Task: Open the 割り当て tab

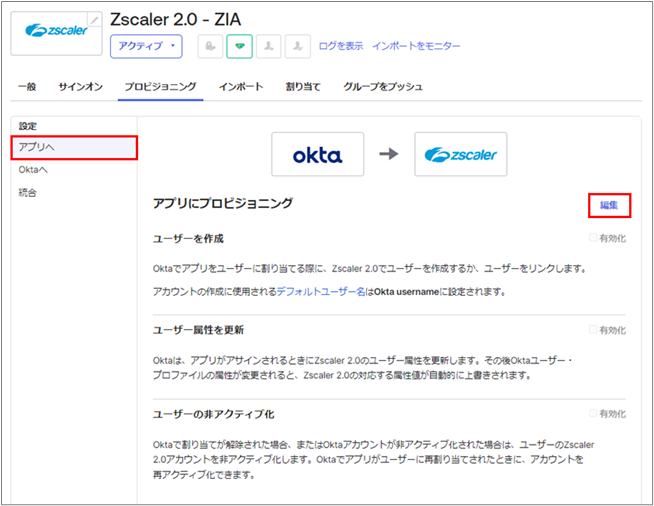Action: [303, 87]
